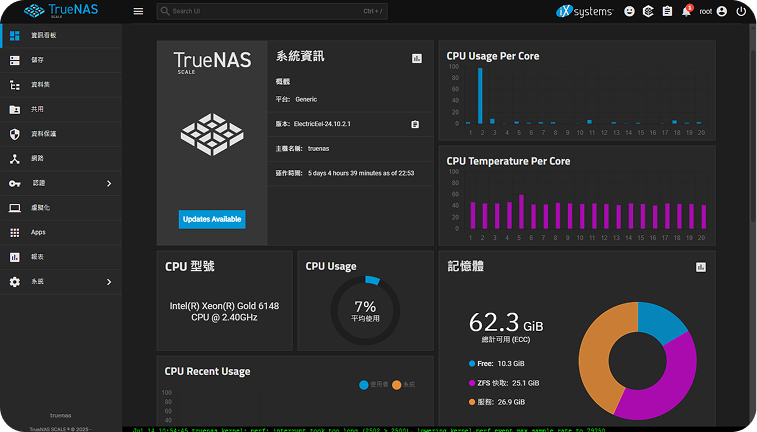Expand the 認證 (Credentials) submenu
Screen dimensions: 757x432
pos(108,183)
